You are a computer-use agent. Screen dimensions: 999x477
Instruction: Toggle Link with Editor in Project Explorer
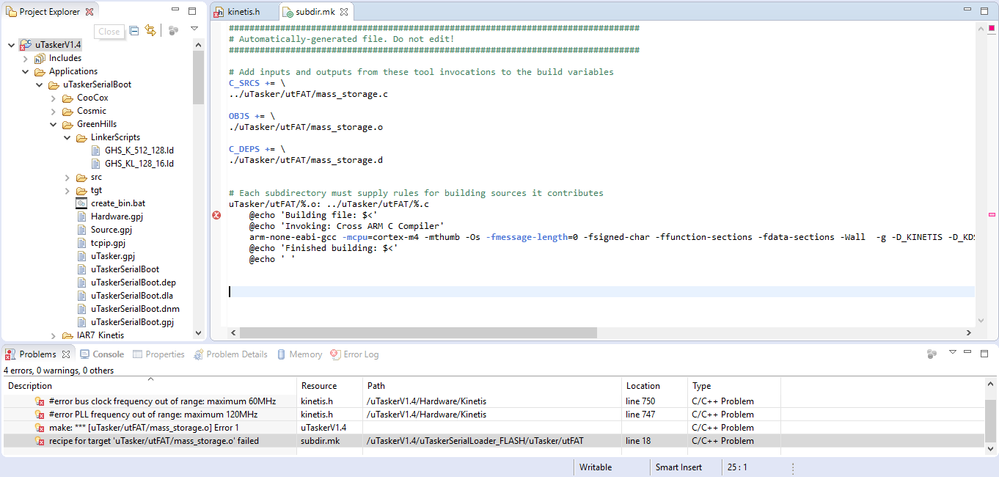click(150, 30)
